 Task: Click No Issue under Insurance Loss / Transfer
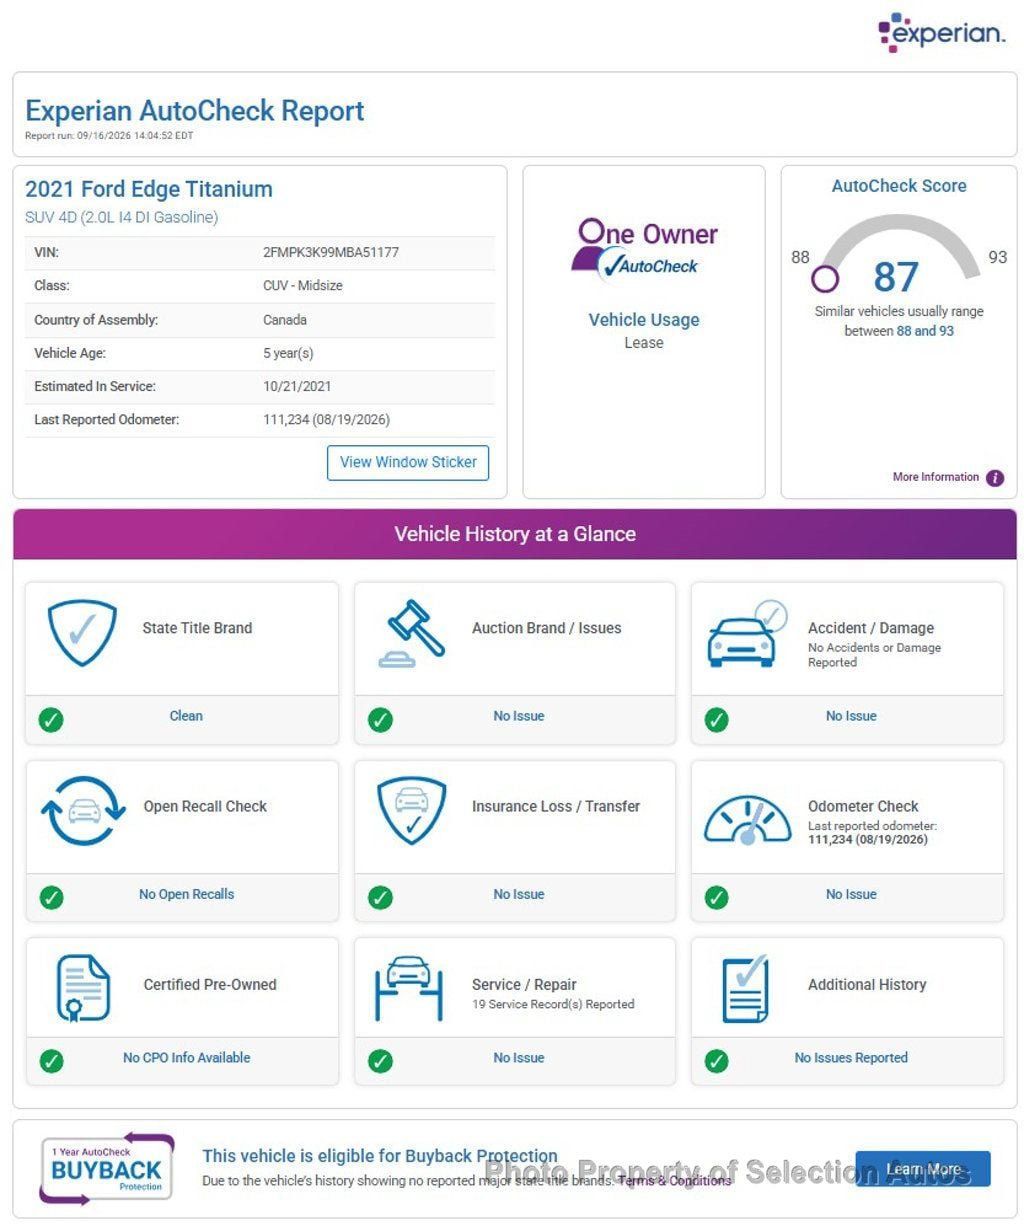coord(519,894)
